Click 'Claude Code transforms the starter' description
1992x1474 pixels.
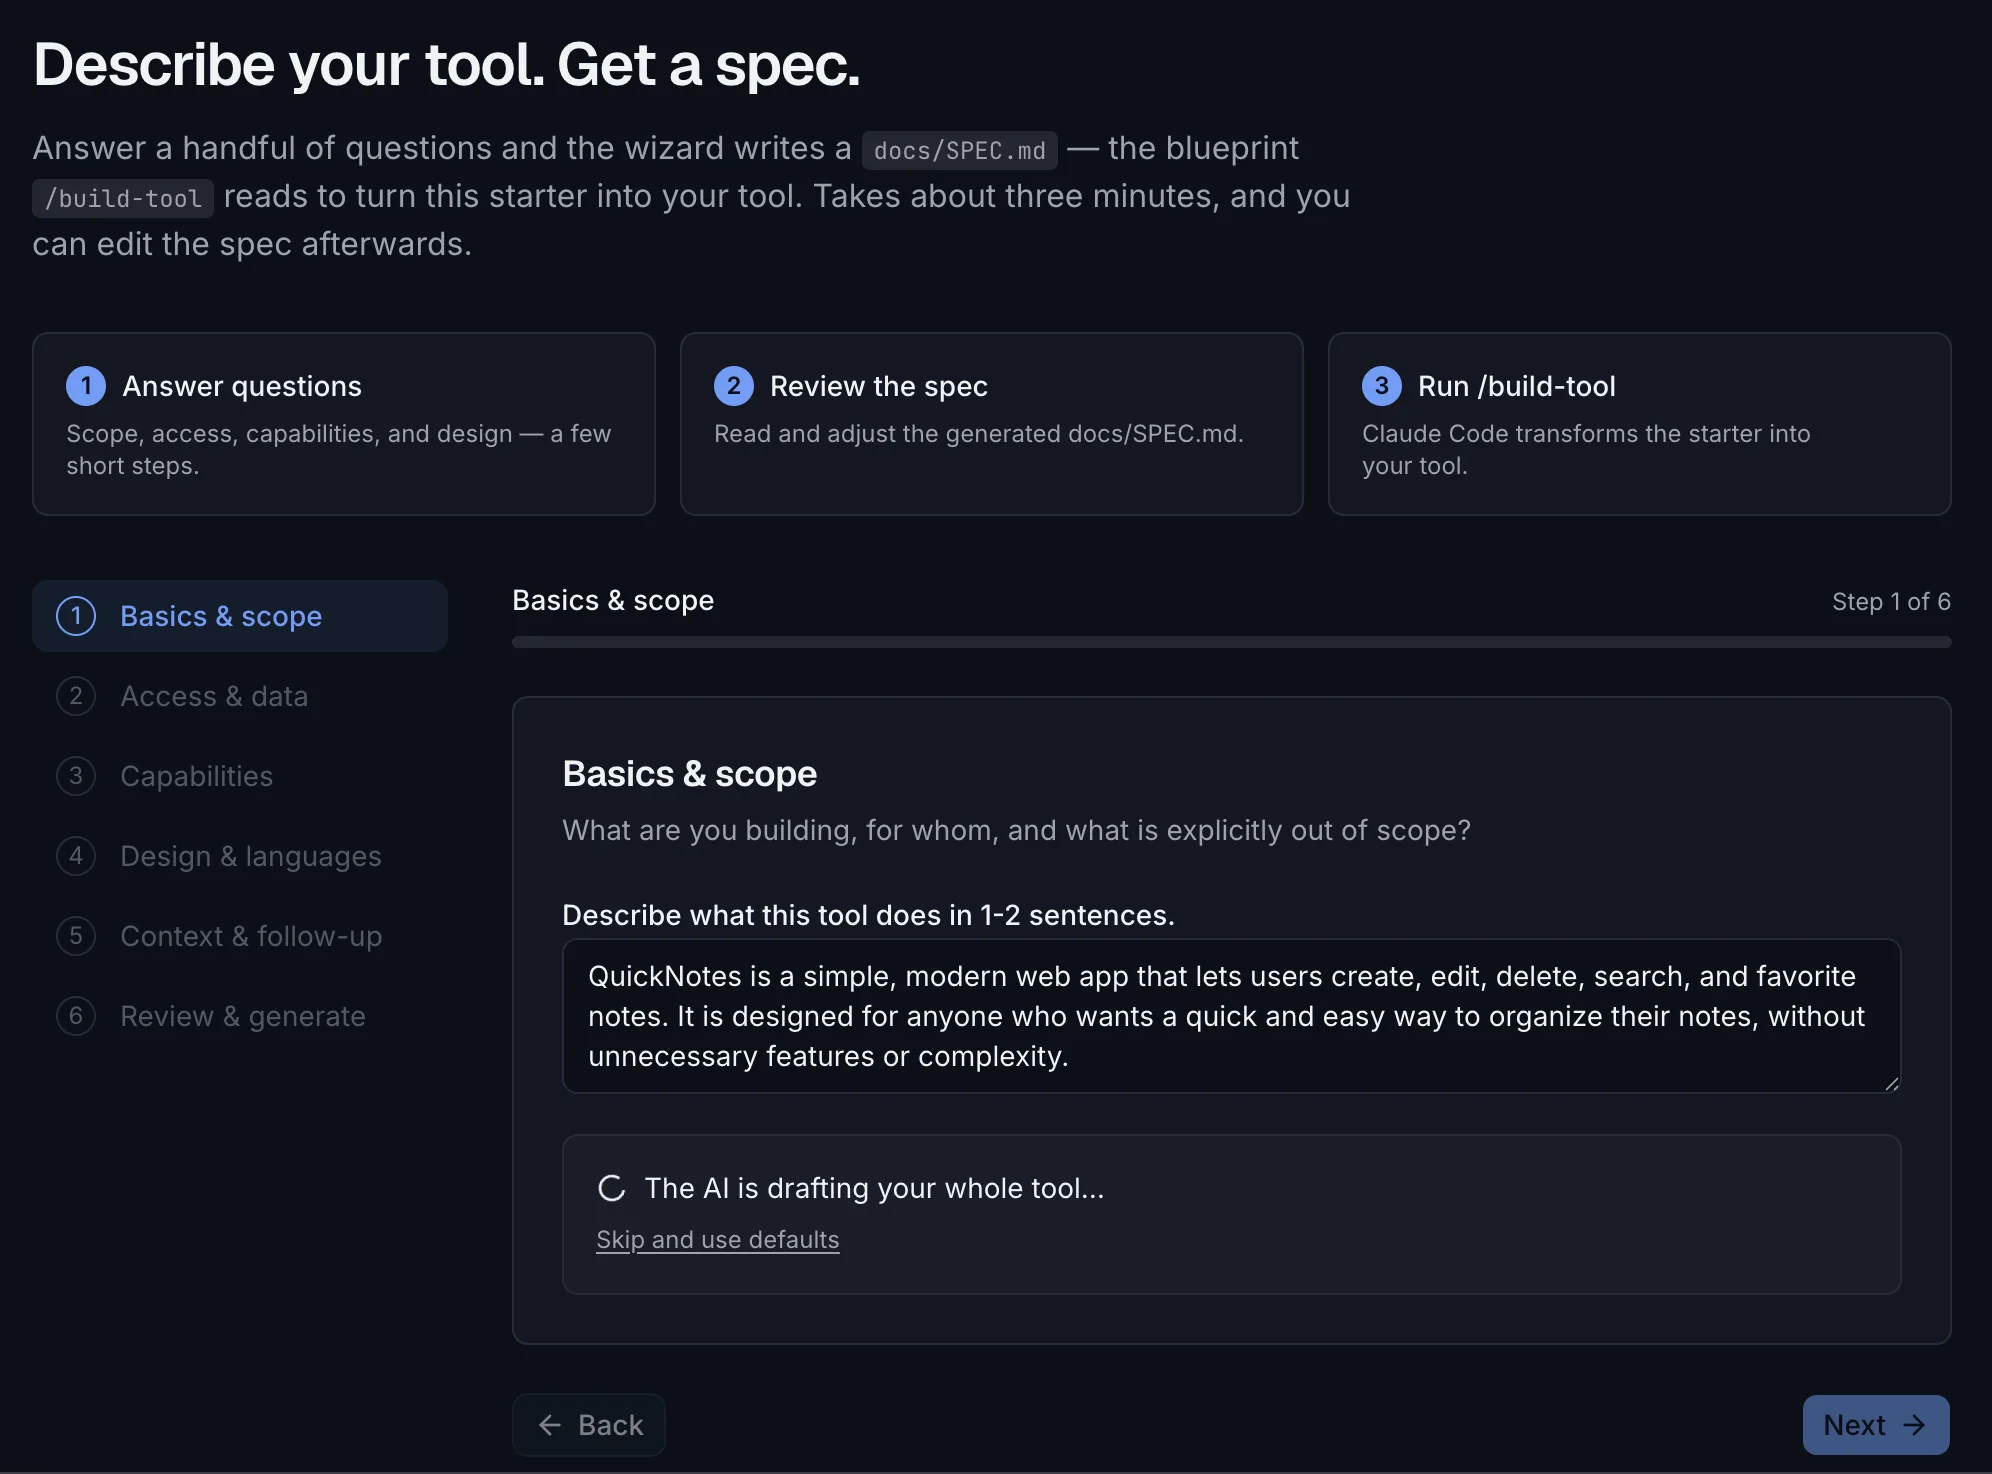[1586, 450]
